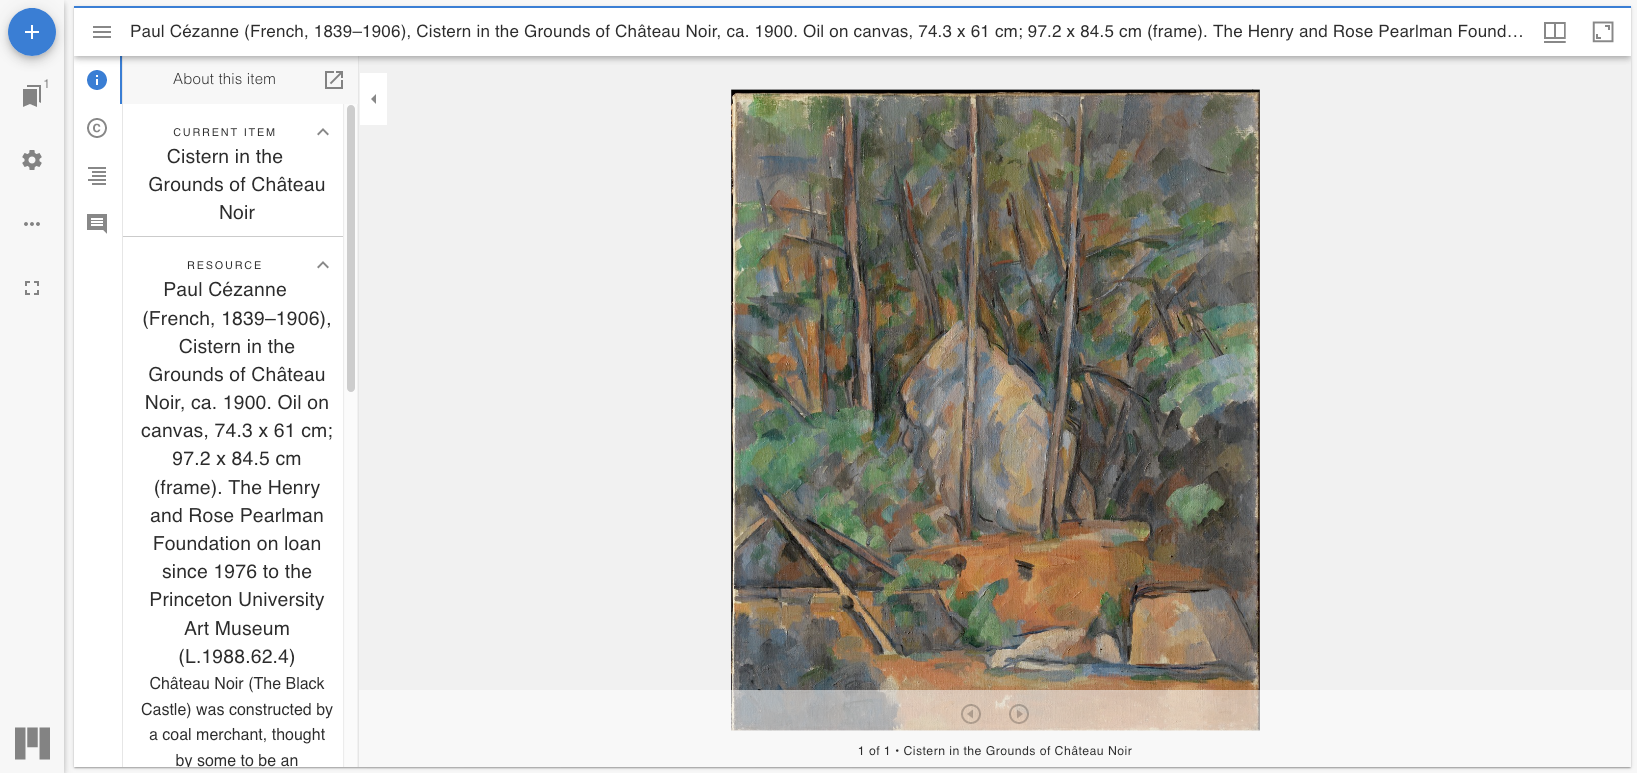
Task: Open About this item in separate window
Action: pos(334,80)
